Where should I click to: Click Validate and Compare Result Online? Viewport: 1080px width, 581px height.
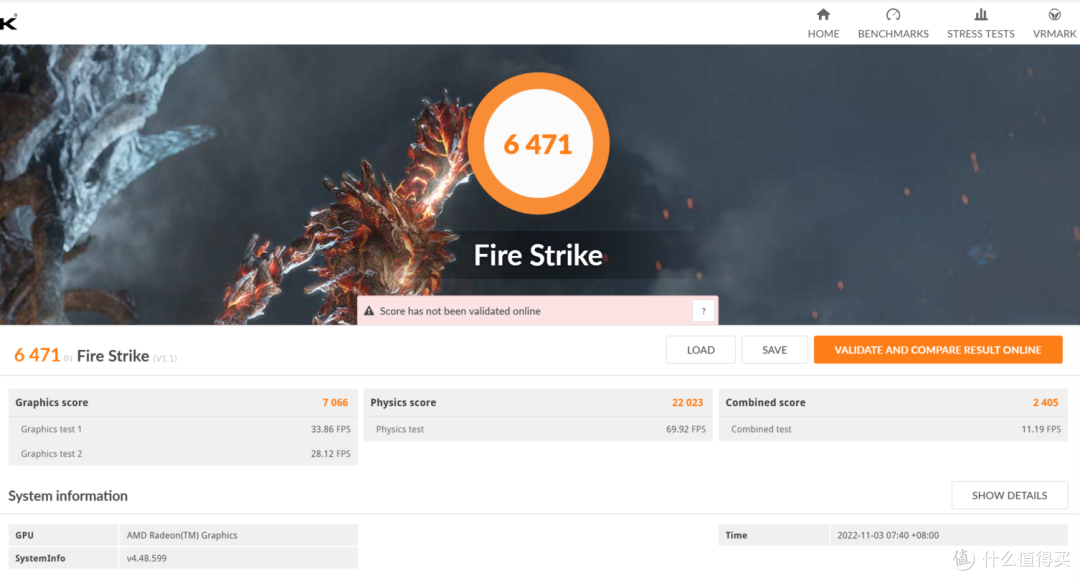pyautogui.click(x=937, y=350)
